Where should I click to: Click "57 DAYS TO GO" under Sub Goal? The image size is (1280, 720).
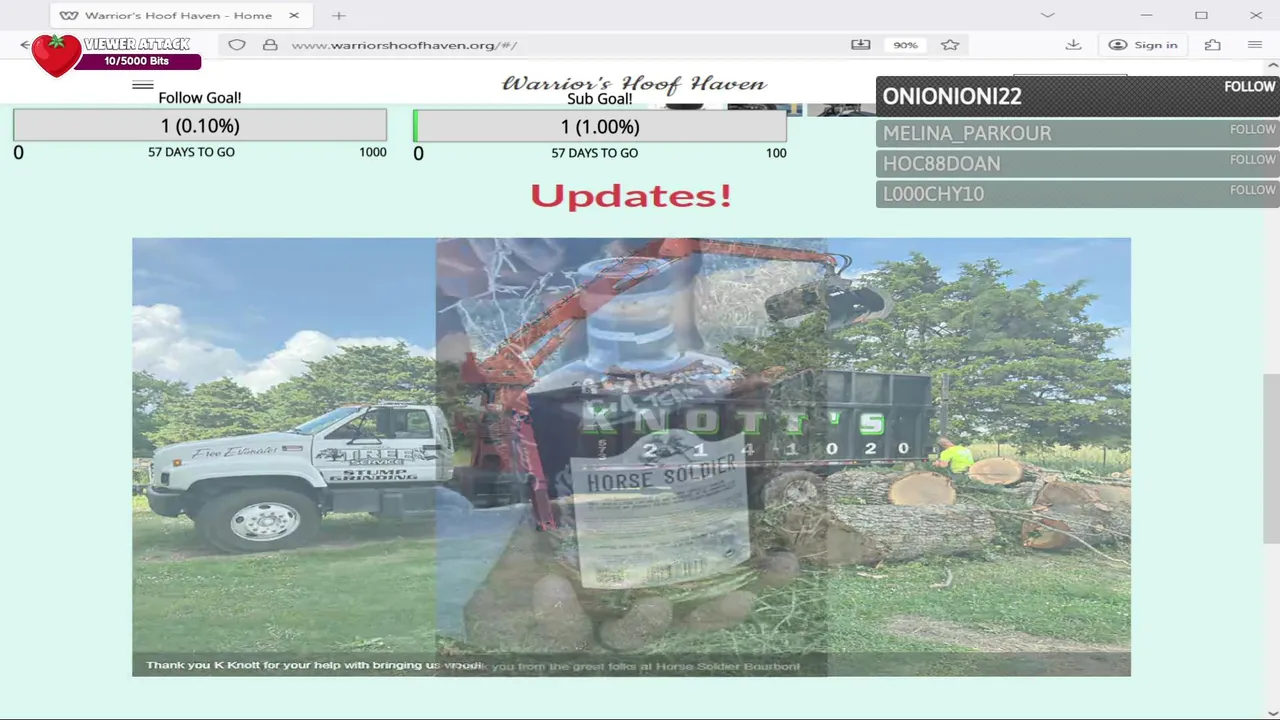pyautogui.click(x=594, y=153)
